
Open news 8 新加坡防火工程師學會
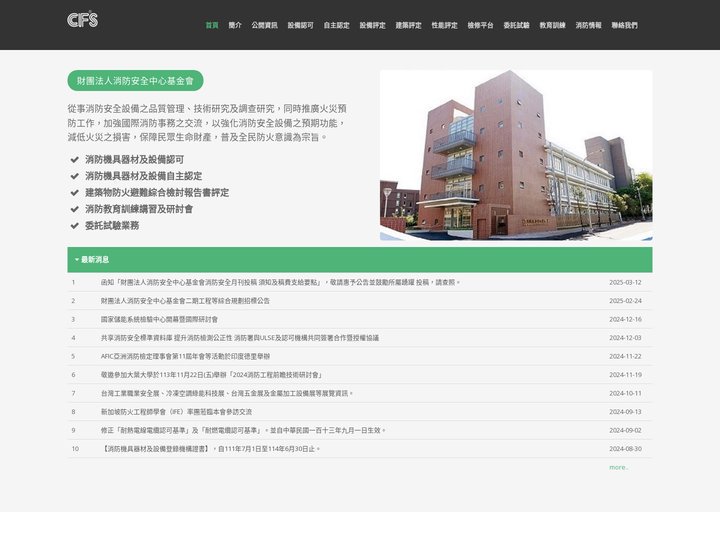tap(176, 412)
